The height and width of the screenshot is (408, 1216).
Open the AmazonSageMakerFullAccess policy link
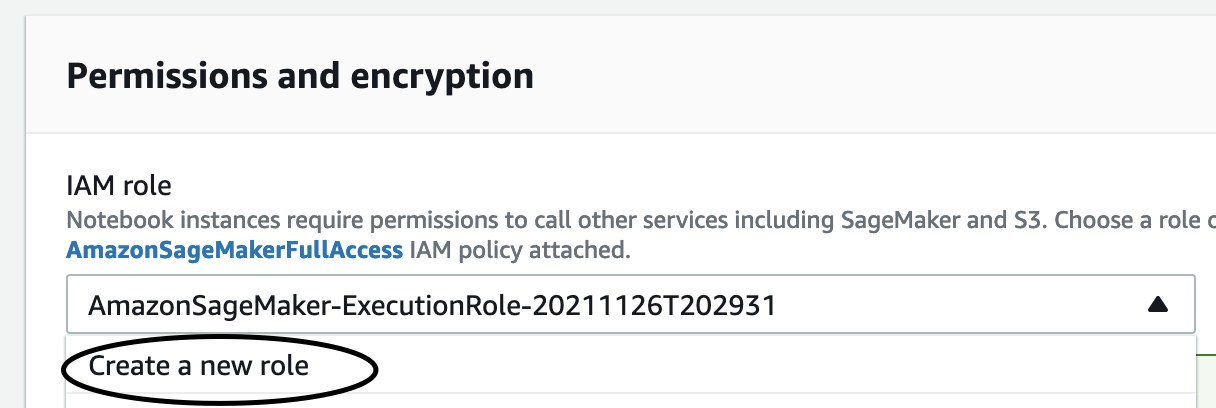pos(235,250)
